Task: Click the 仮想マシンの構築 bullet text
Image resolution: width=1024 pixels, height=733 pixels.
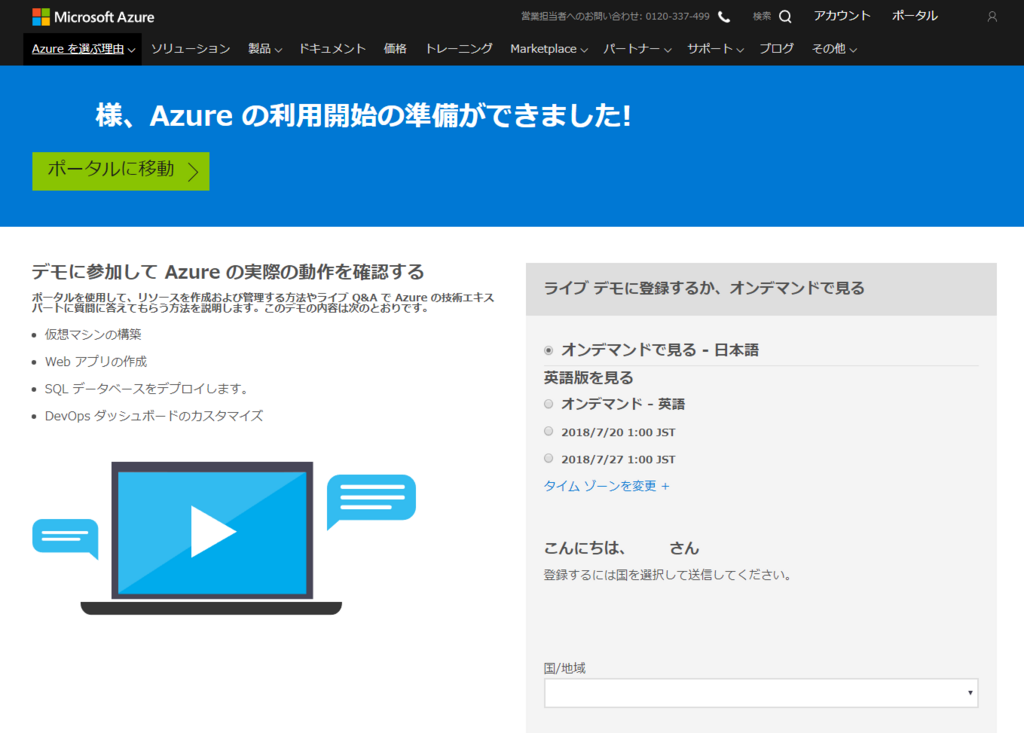Action: [x=93, y=334]
